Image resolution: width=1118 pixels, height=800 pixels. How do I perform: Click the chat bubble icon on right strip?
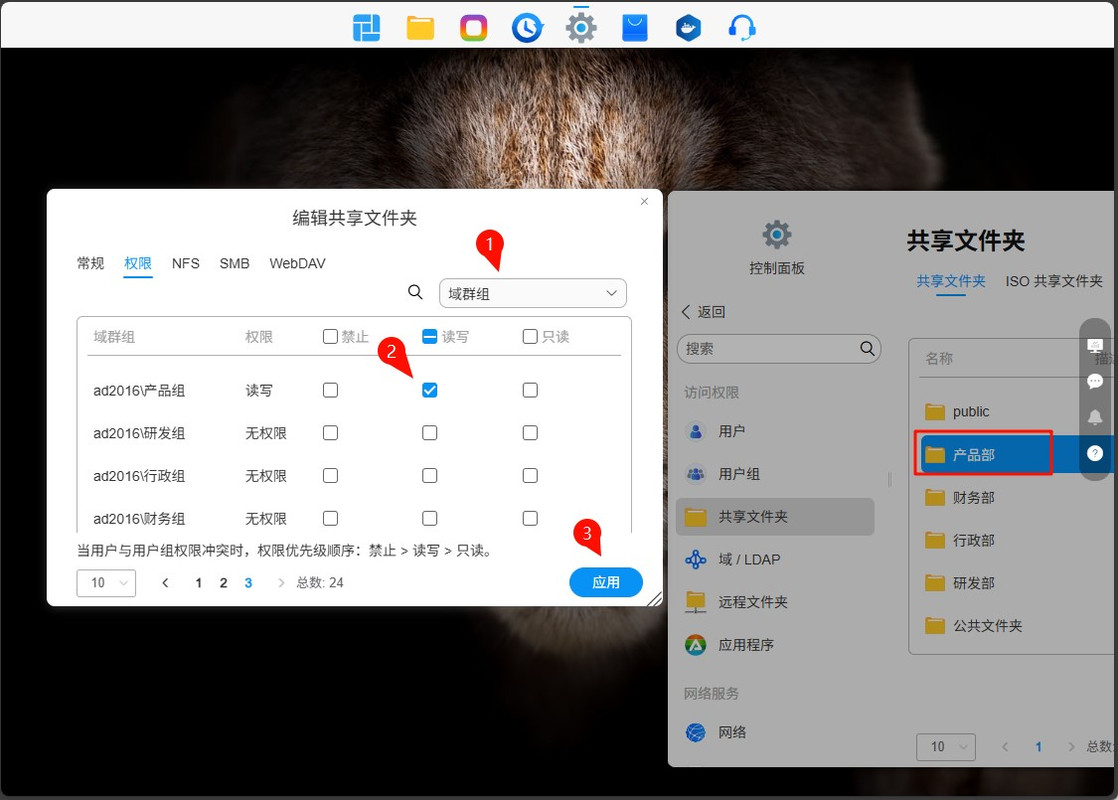click(x=1095, y=381)
